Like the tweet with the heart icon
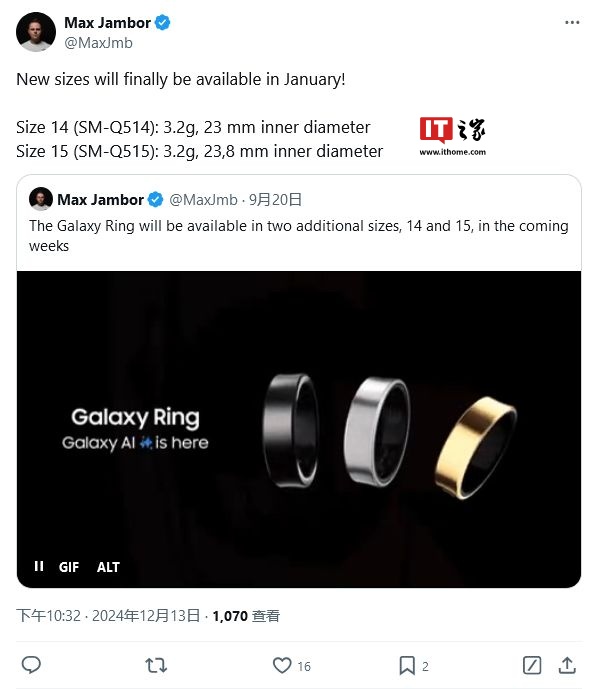 [282, 665]
